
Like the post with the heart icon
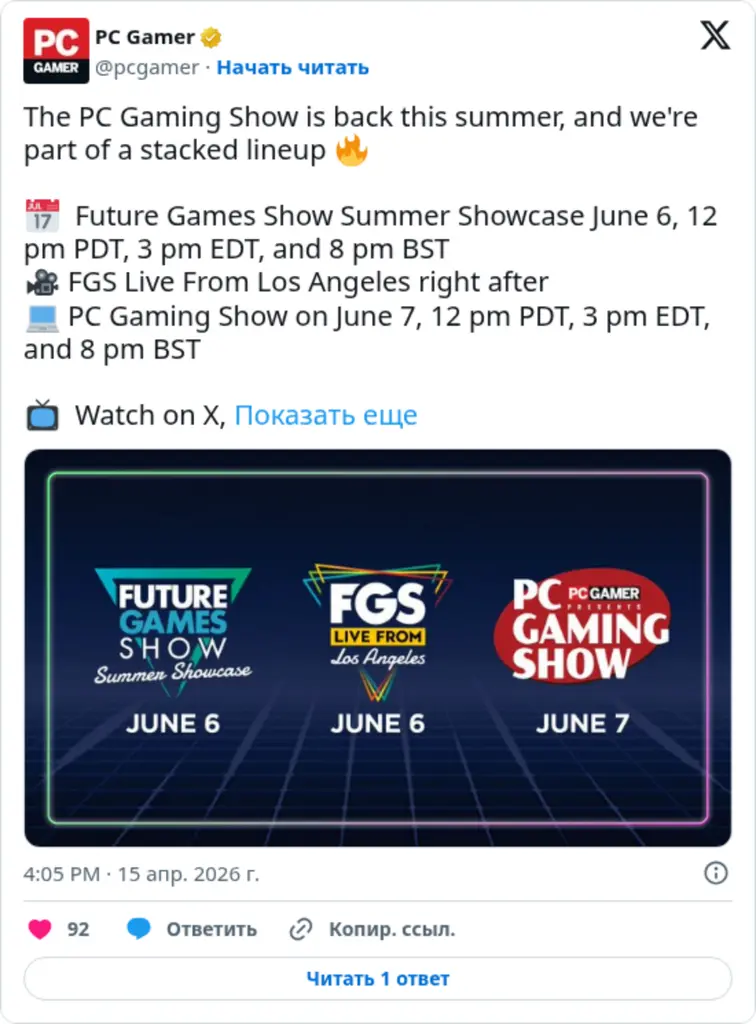coord(40,929)
